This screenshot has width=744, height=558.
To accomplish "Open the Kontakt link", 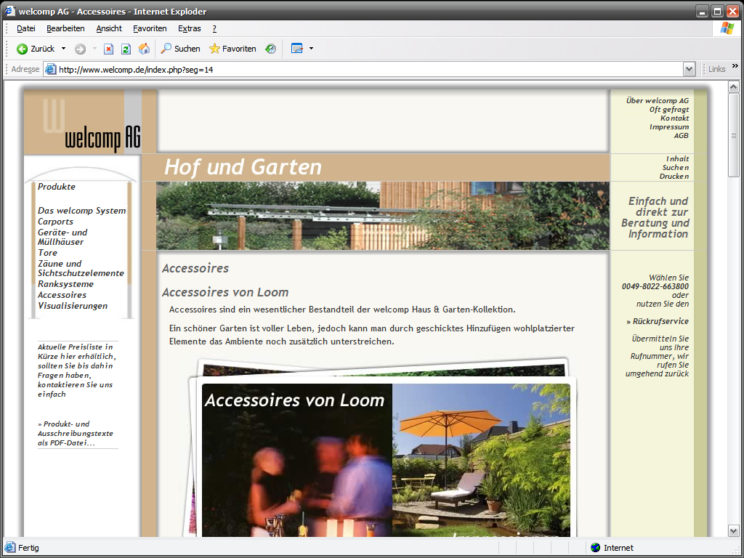I will point(674,118).
